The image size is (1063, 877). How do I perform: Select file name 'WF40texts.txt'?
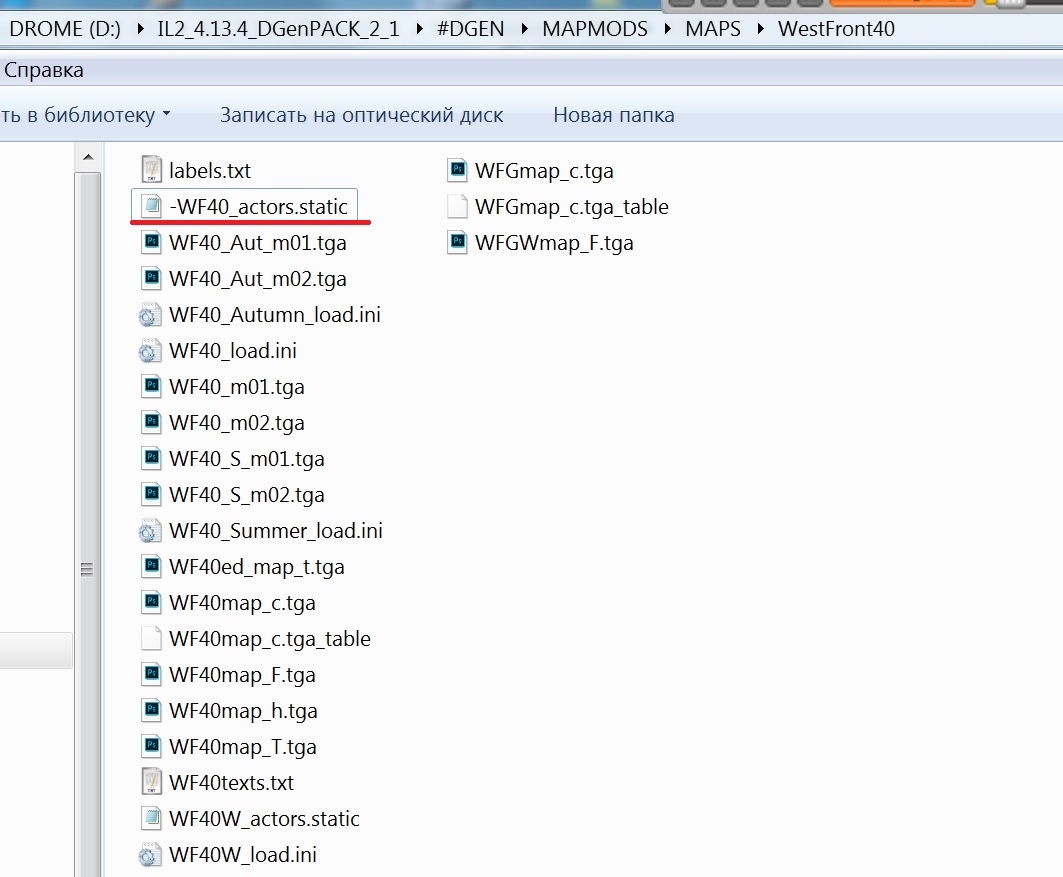coord(231,783)
